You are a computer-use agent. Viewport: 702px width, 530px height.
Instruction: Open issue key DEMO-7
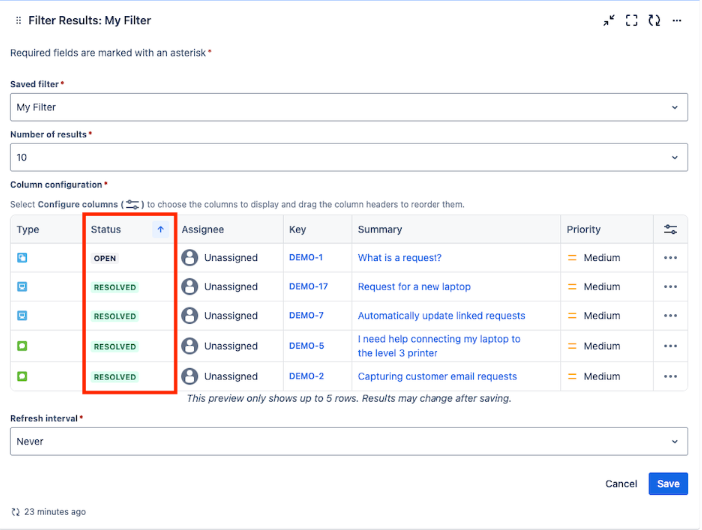click(x=306, y=316)
